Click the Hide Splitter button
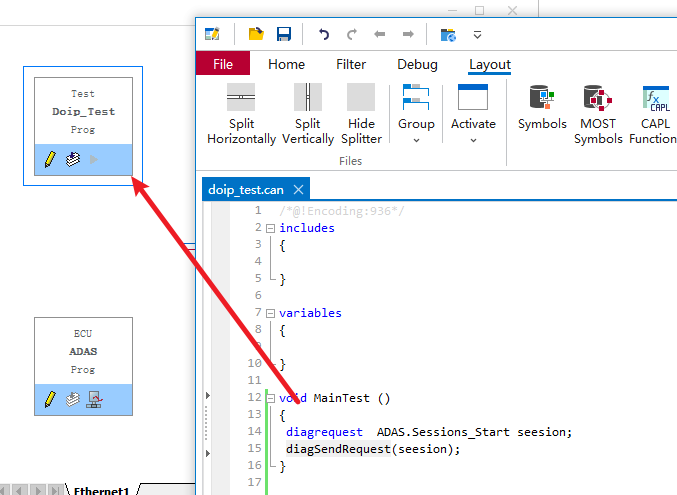 point(361,114)
